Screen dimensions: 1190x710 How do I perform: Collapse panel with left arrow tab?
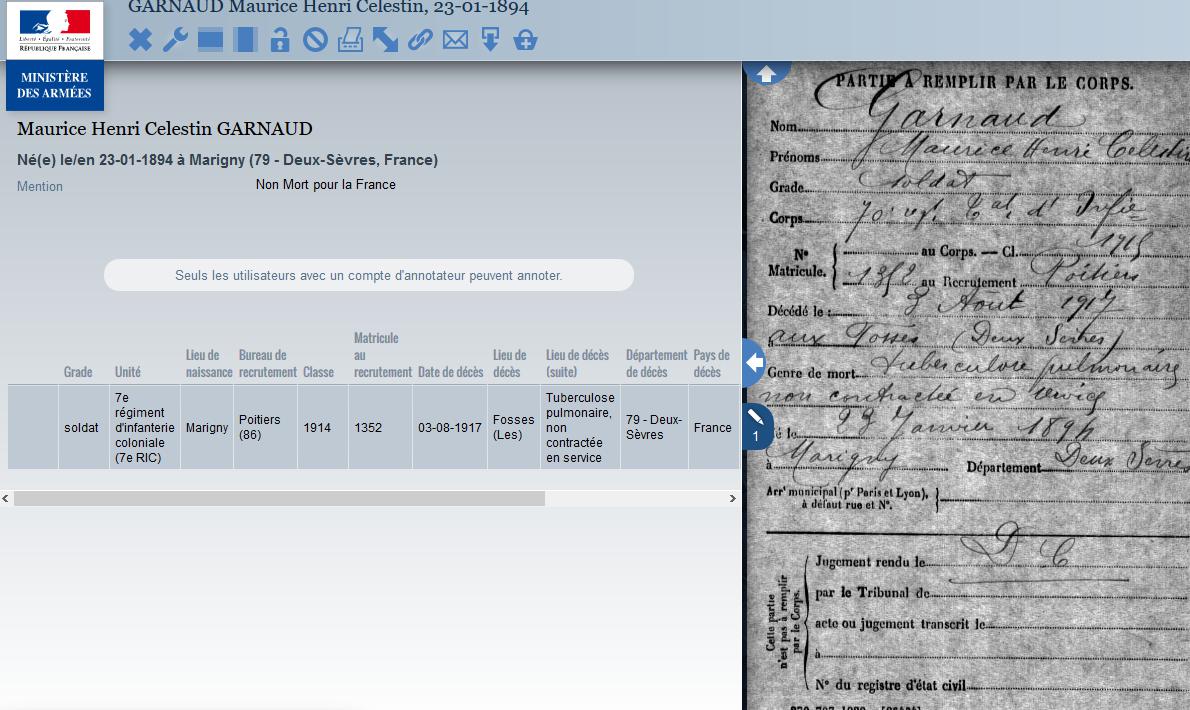755,363
